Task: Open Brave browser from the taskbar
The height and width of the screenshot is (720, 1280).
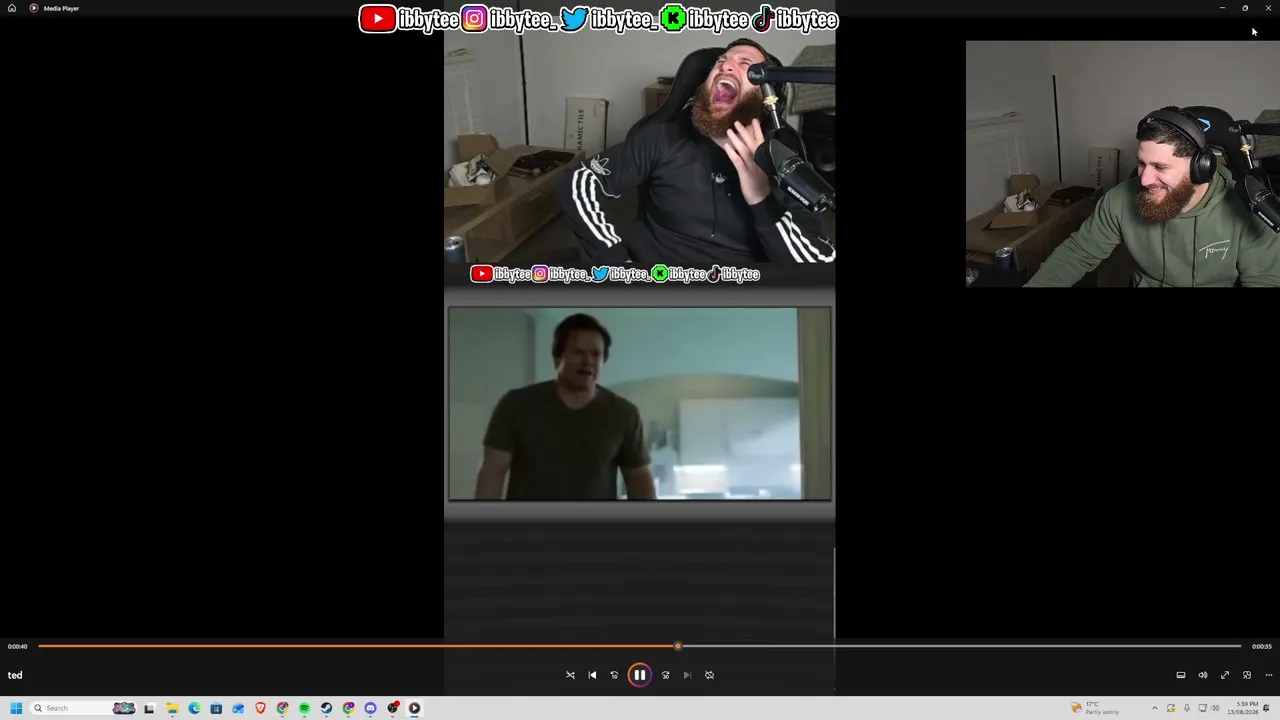Action: coord(260,708)
